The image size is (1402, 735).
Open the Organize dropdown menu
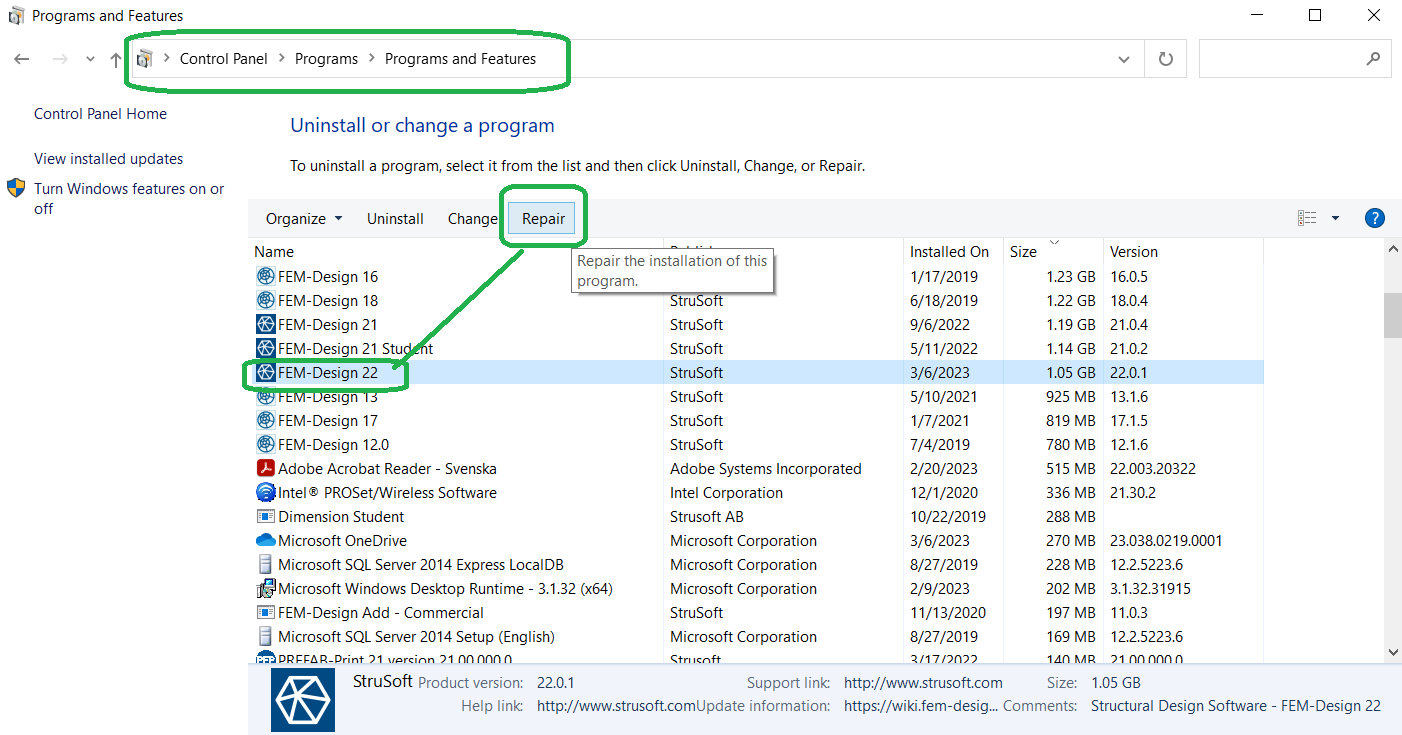click(304, 219)
